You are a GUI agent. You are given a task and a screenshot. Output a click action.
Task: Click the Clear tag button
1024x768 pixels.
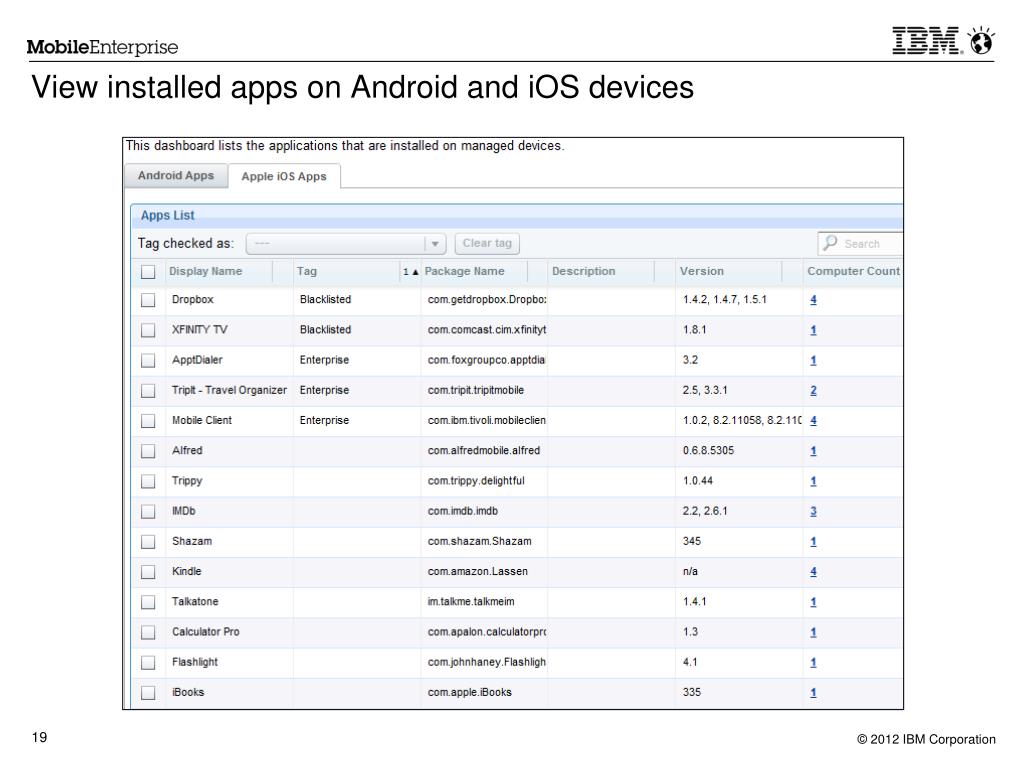[487, 244]
